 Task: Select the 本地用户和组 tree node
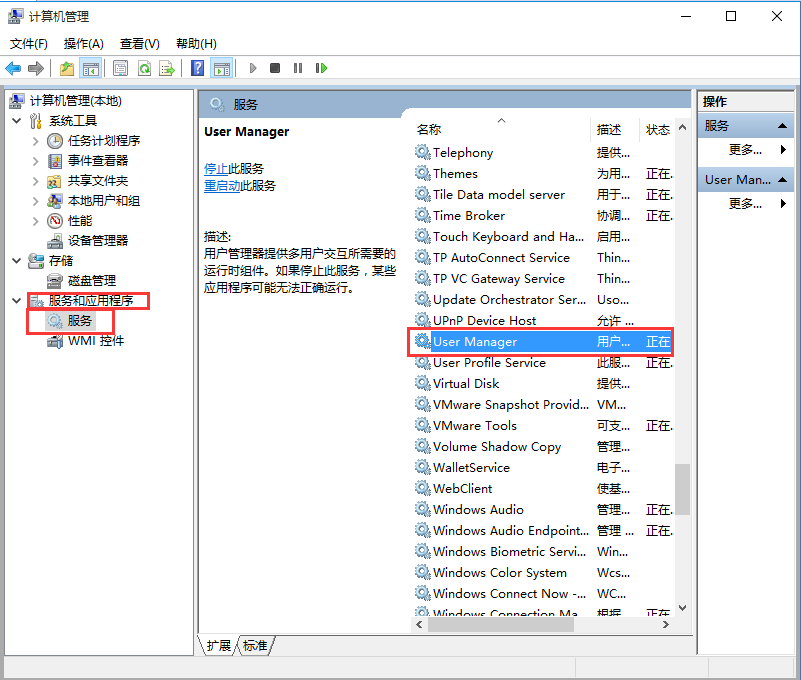(104, 200)
